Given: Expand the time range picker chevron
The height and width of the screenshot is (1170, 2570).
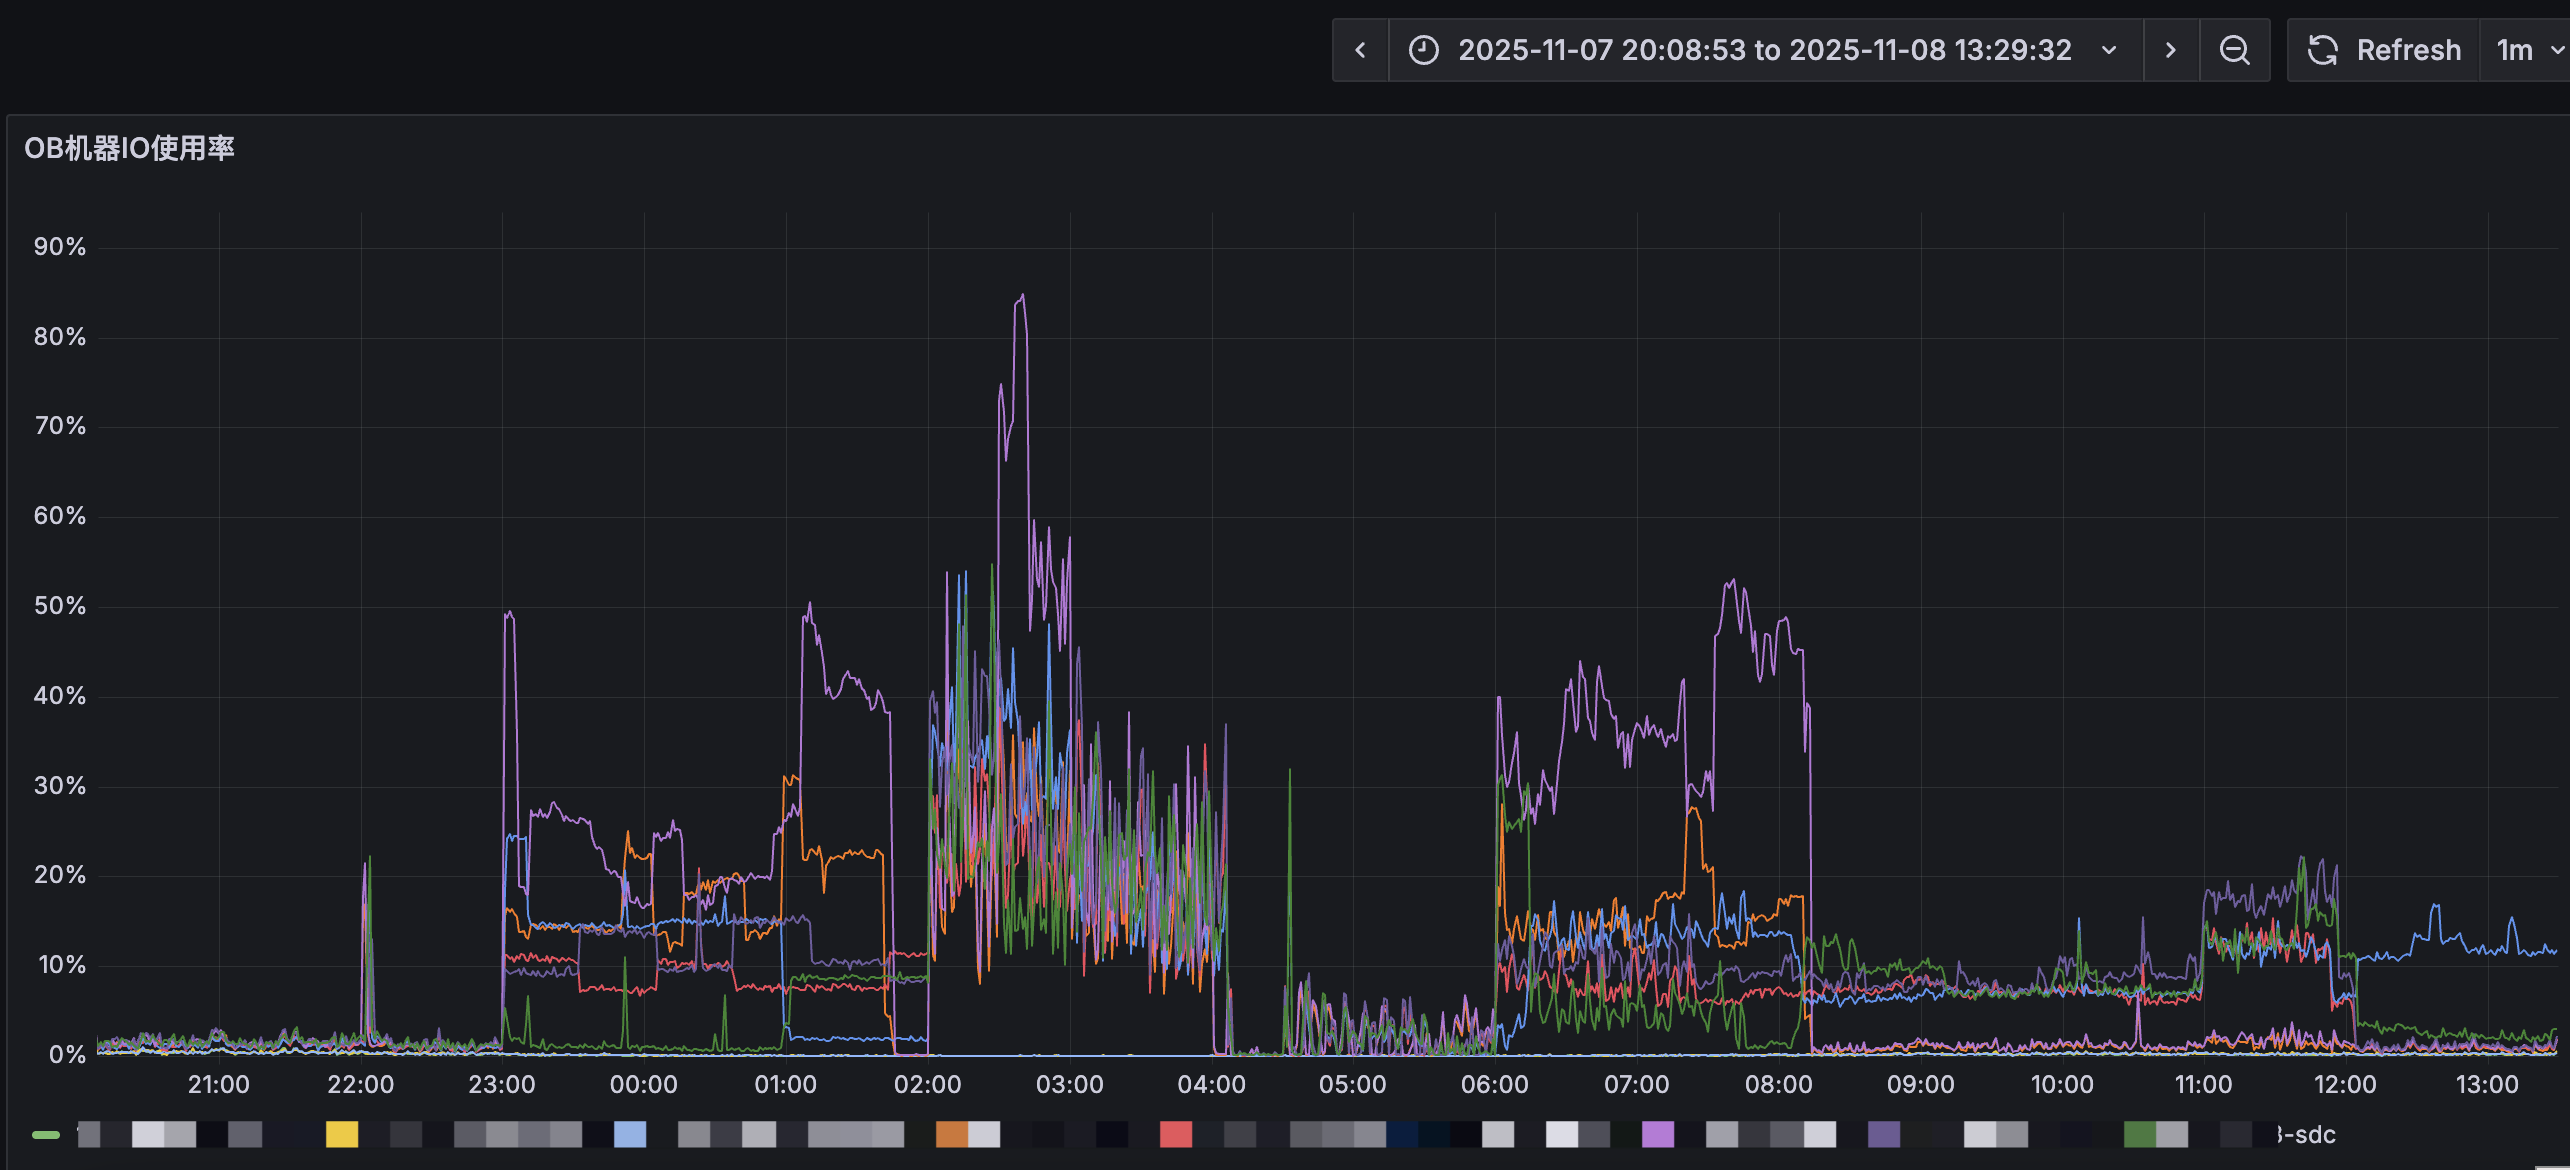Looking at the screenshot, I should (2109, 50).
